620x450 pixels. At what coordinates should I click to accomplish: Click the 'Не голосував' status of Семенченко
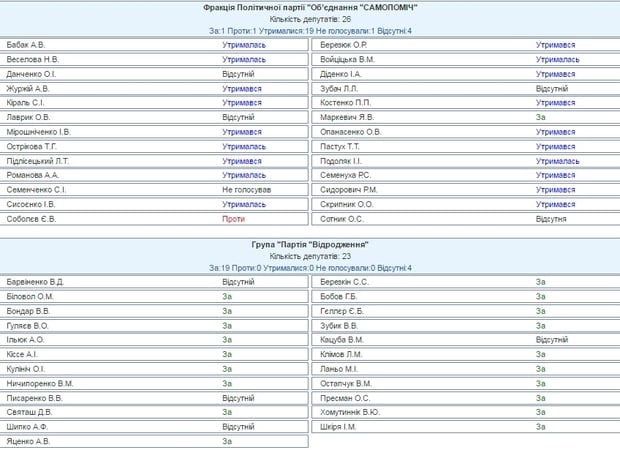pos(247,189)
